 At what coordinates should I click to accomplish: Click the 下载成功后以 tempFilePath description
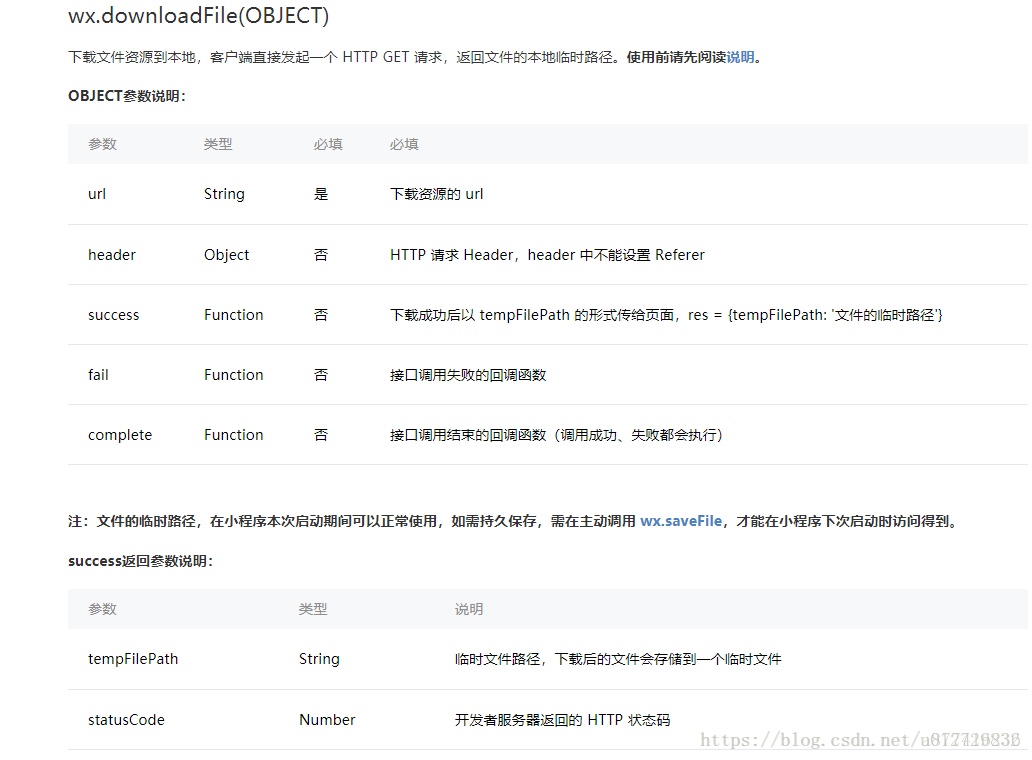click(x=666, y=315)
